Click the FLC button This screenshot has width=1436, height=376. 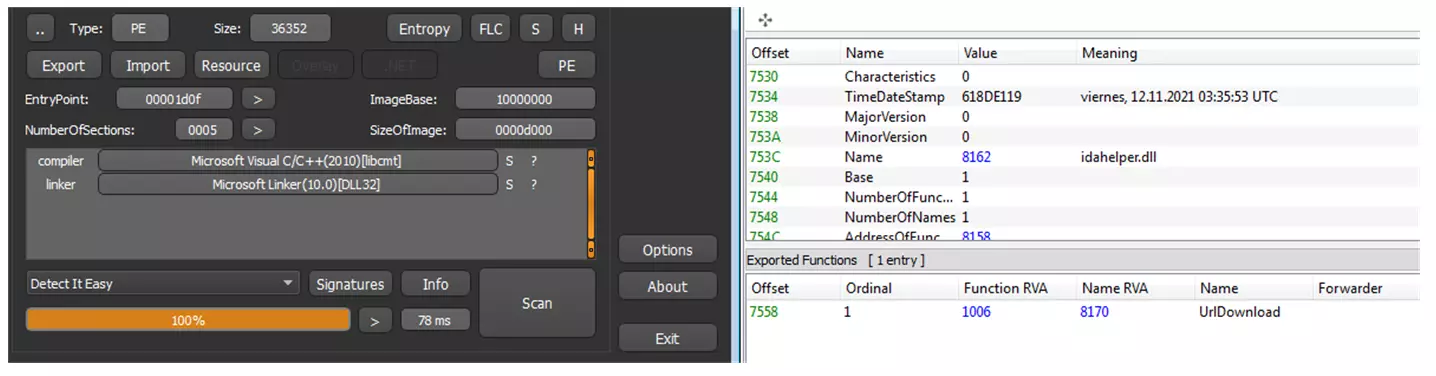(x=490, y=29)
